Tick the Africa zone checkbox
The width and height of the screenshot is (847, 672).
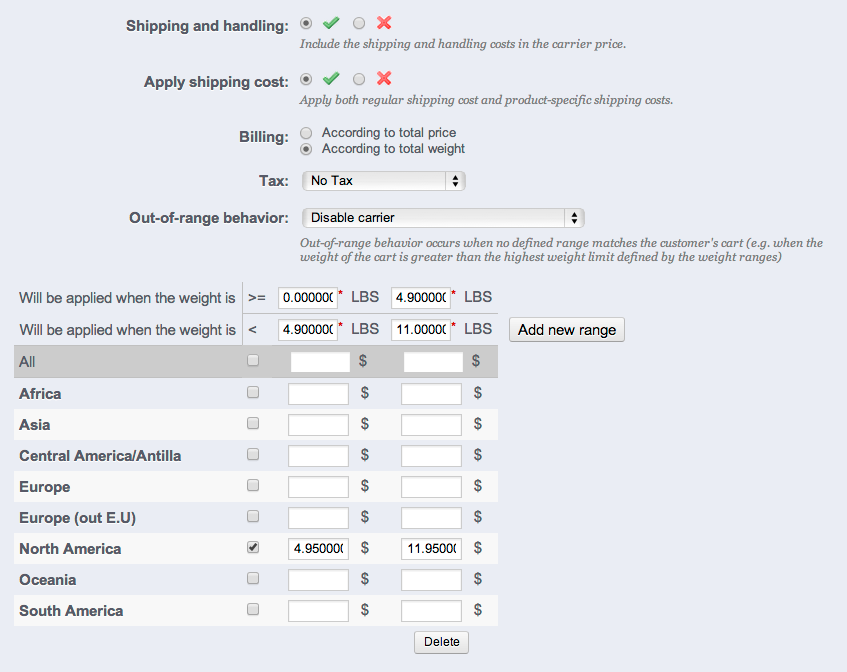coord(253,393)
